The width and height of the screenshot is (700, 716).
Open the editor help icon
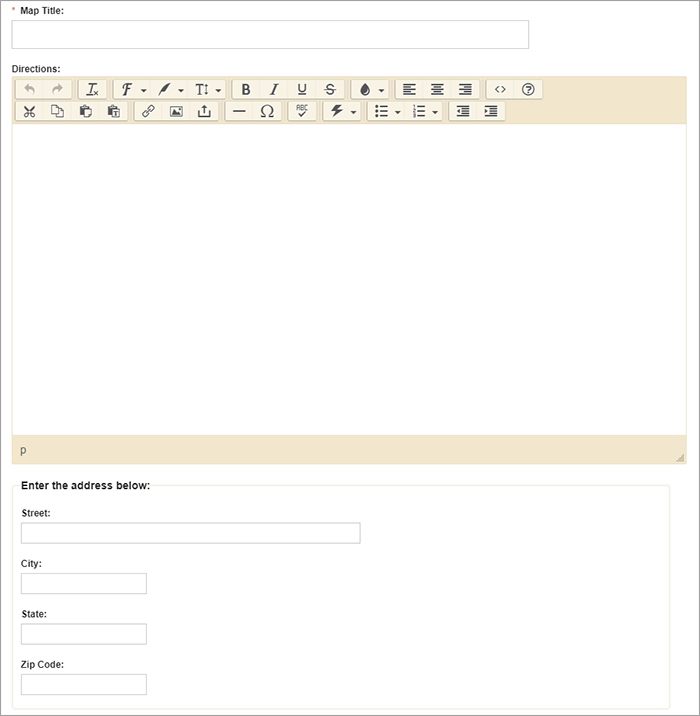[x=528, y=89]
